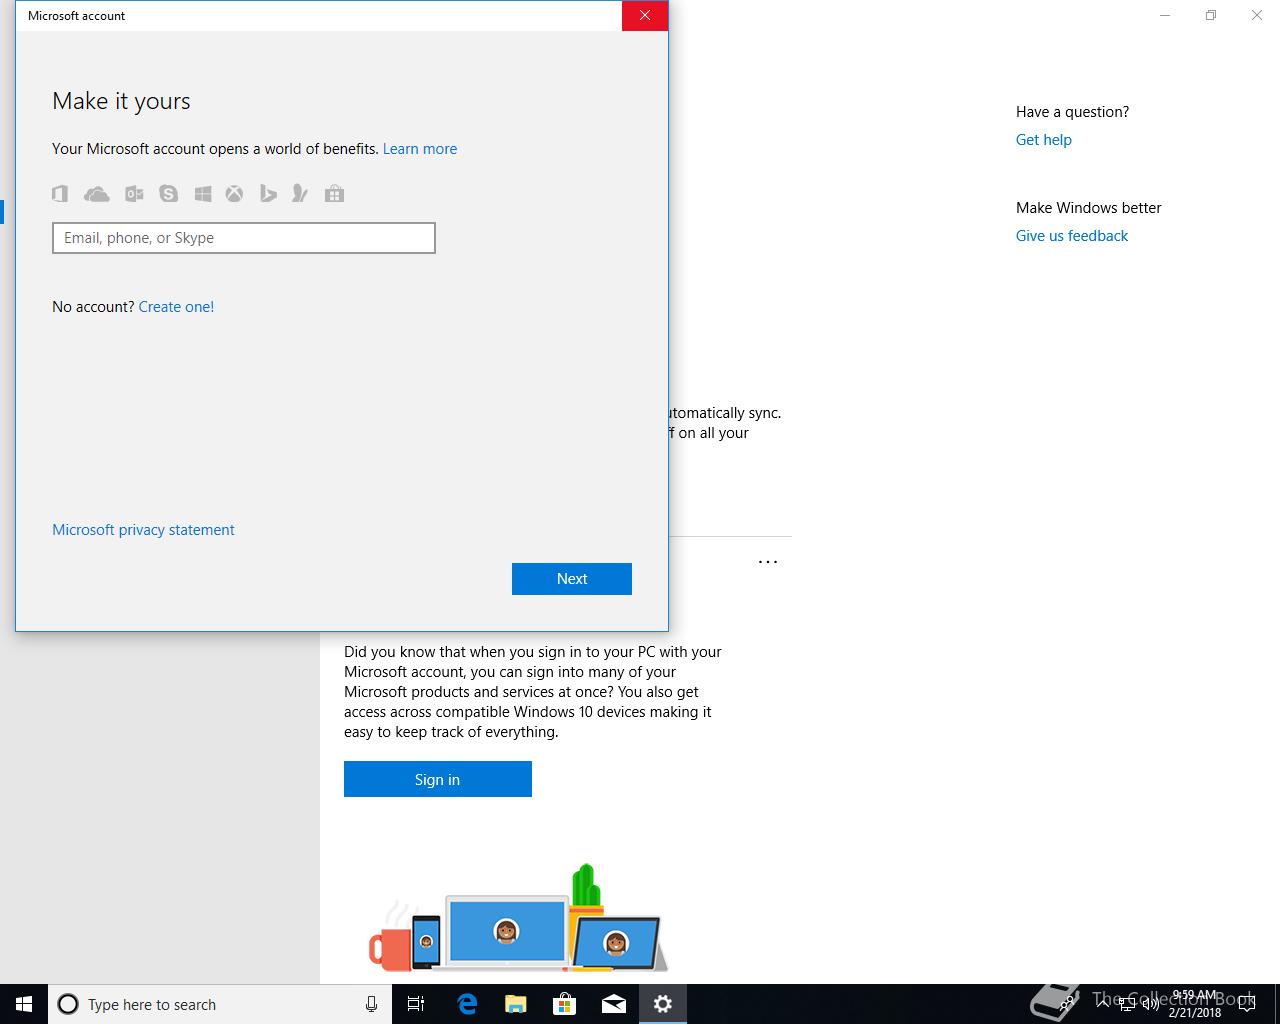Click the OneDrive cloud icon
This screenshot has width=1280, height=1024.
(x=97, y=194)
